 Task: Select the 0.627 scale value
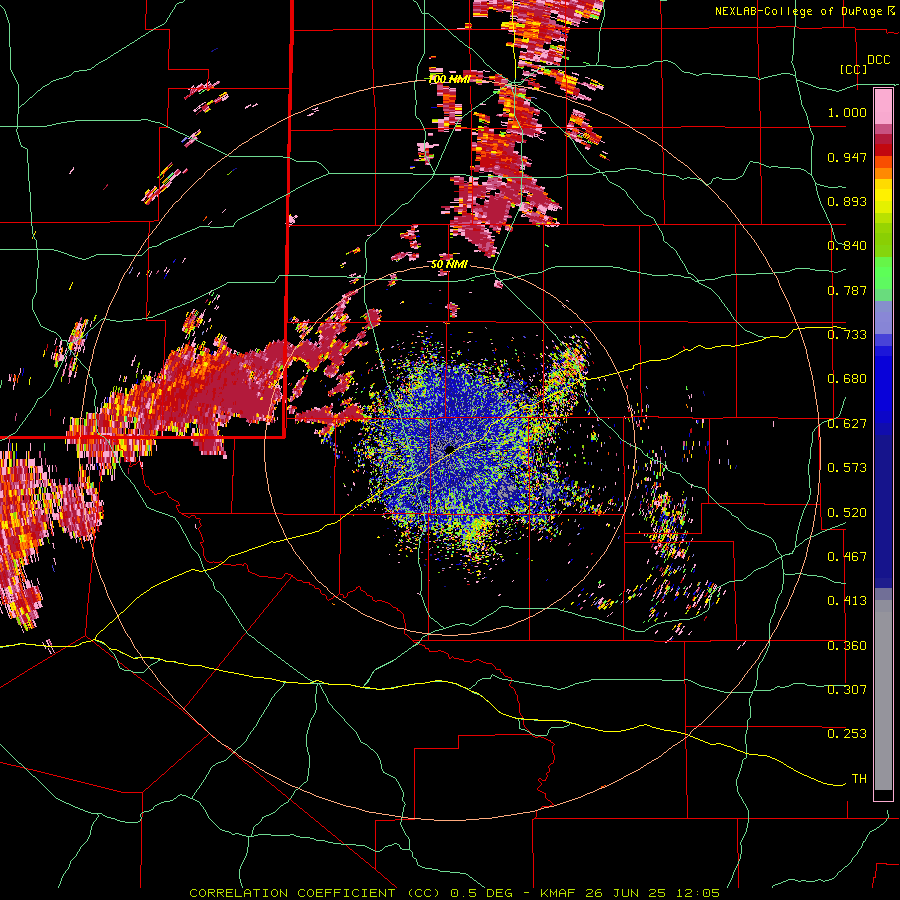pyautogui.click(x=847, y=424)
